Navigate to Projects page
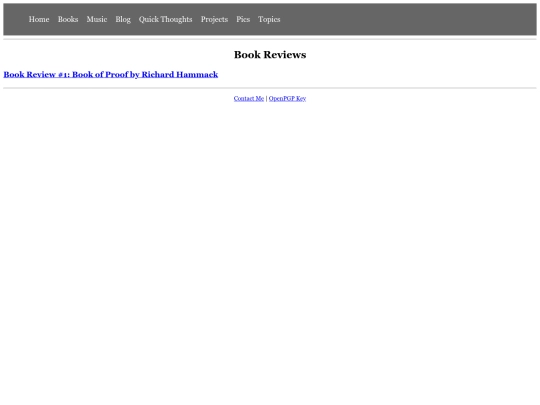Screen dimensions: 540x405 click(214, 20)
